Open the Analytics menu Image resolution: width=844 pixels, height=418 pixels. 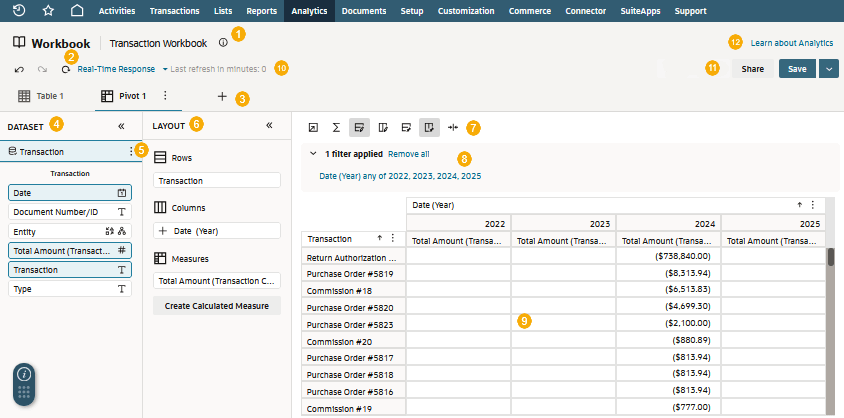coord(309,11)
